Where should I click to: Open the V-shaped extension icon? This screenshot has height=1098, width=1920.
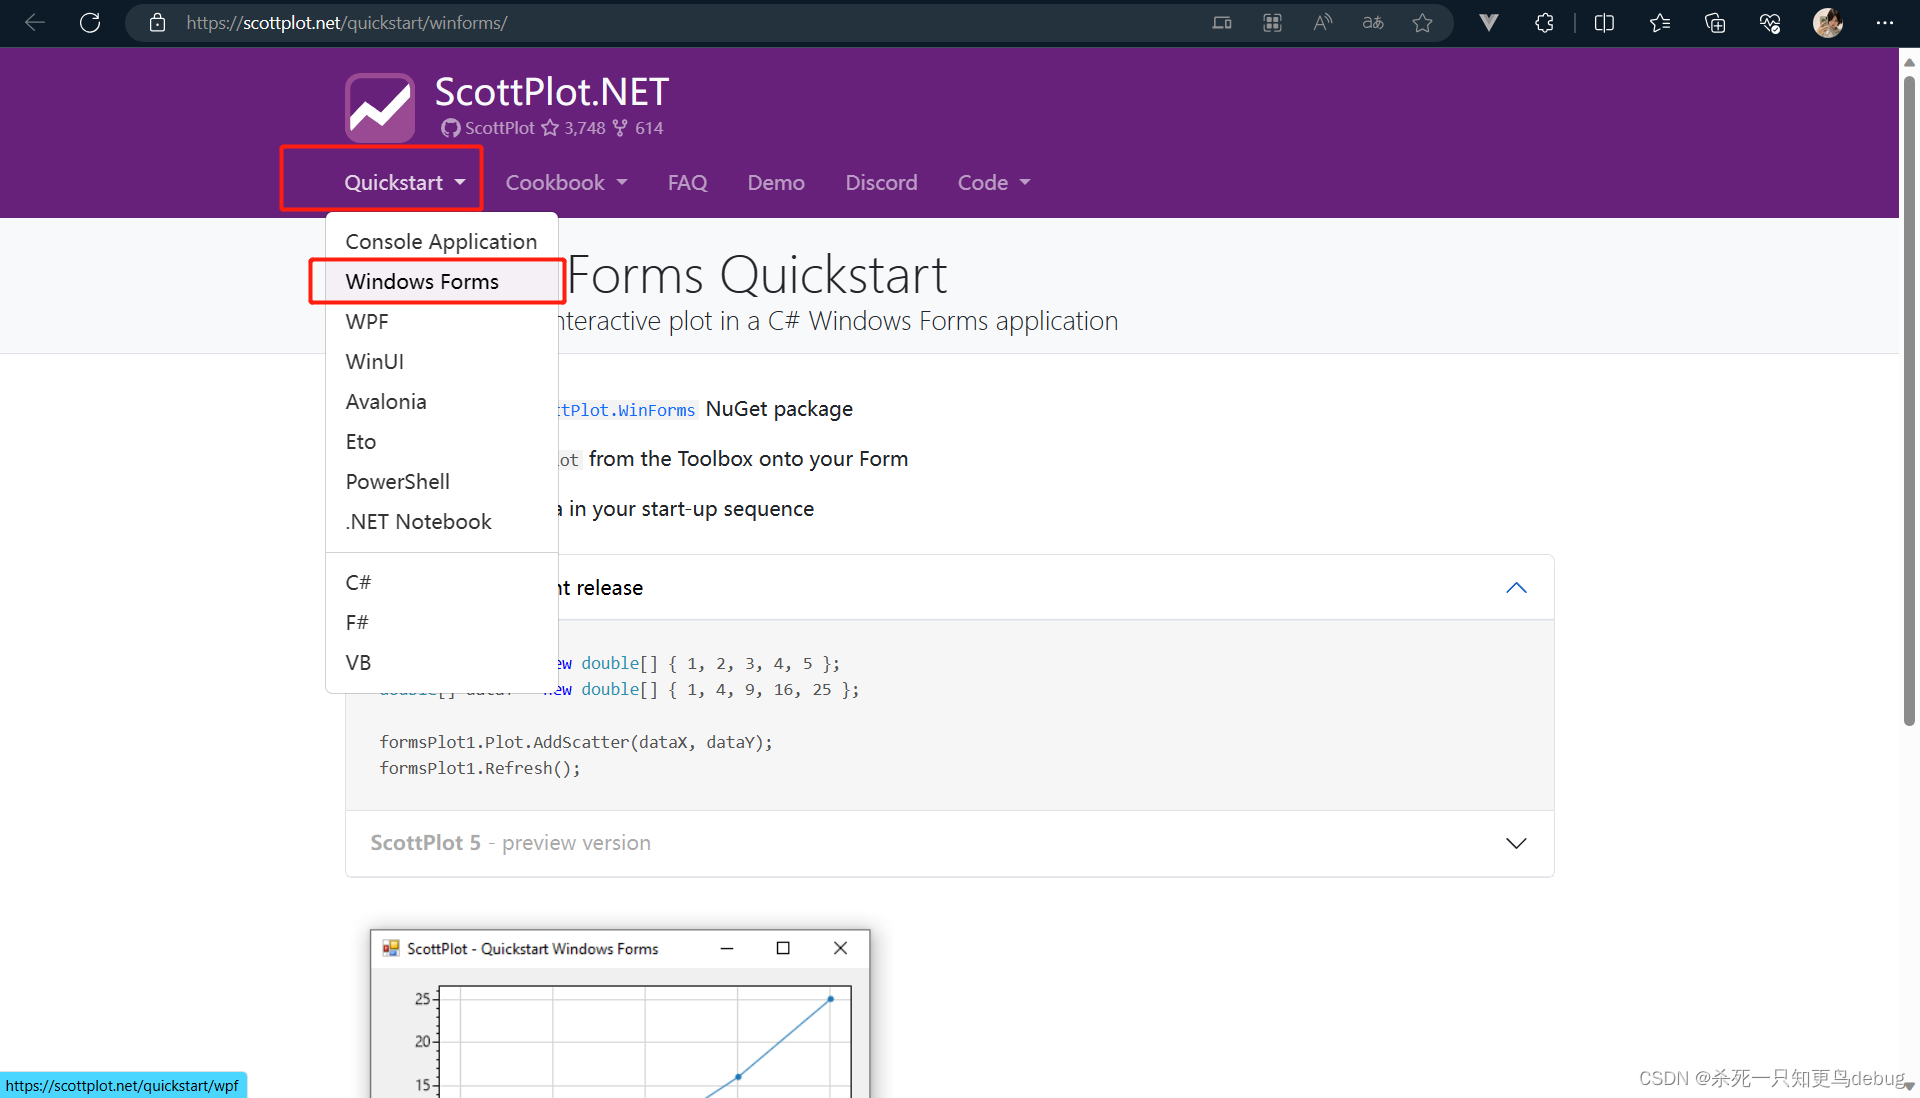pyautogui.click(x=1489, y=22)
